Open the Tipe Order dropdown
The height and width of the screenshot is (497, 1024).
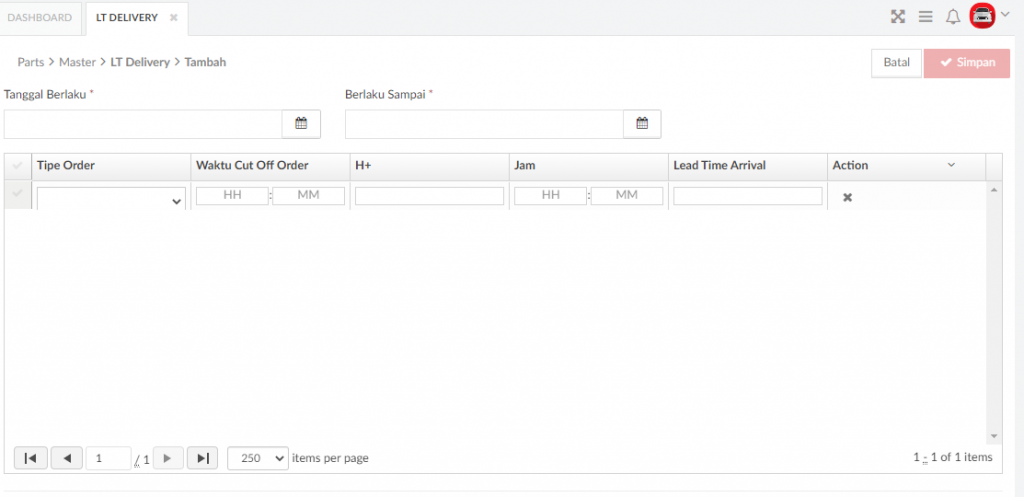coord(112,199)
